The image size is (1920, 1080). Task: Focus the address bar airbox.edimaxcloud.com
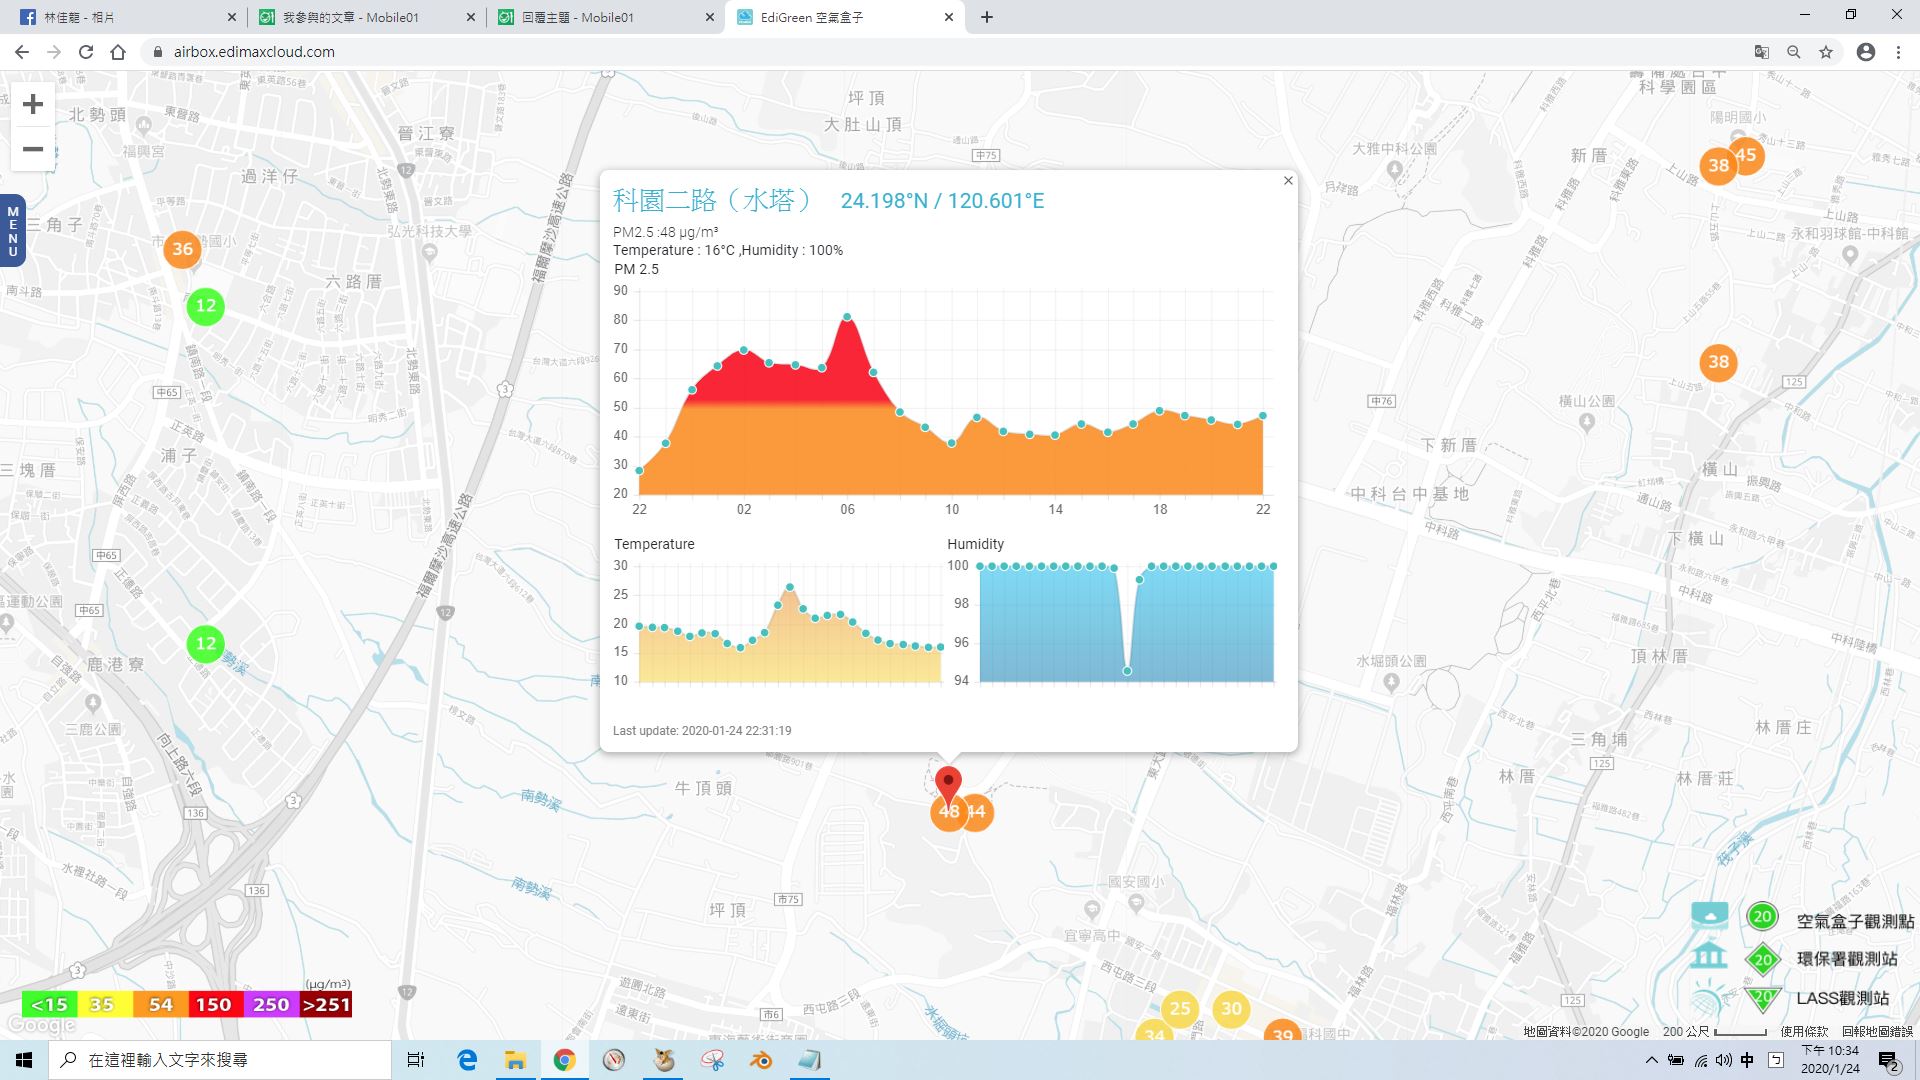[940, 52]
